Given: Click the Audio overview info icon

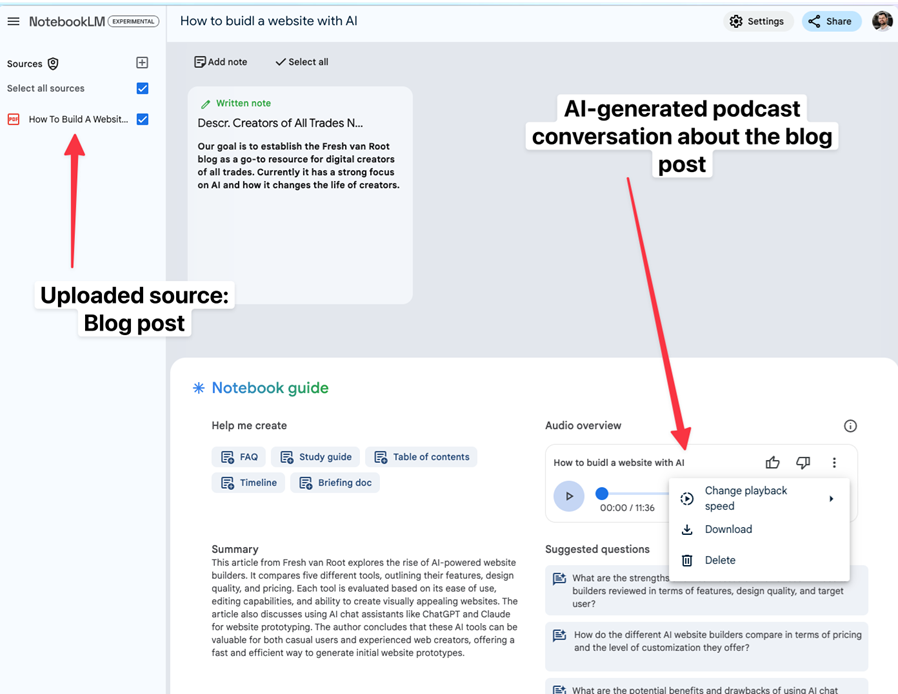Looking at the screenshot, I should click(850, 425).
